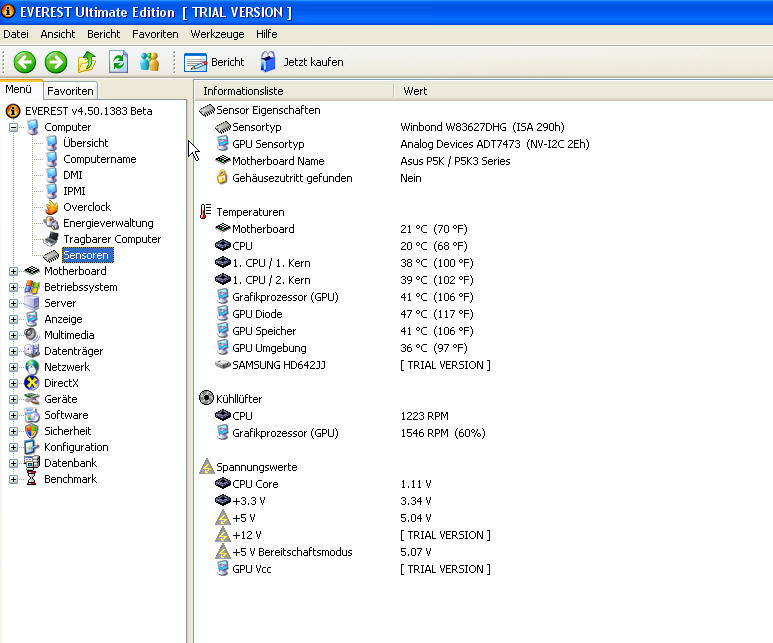Screen dimensions: 773x643
Task: Select Energieverwaltung in the tree
Action: click(x=108, y=223)
